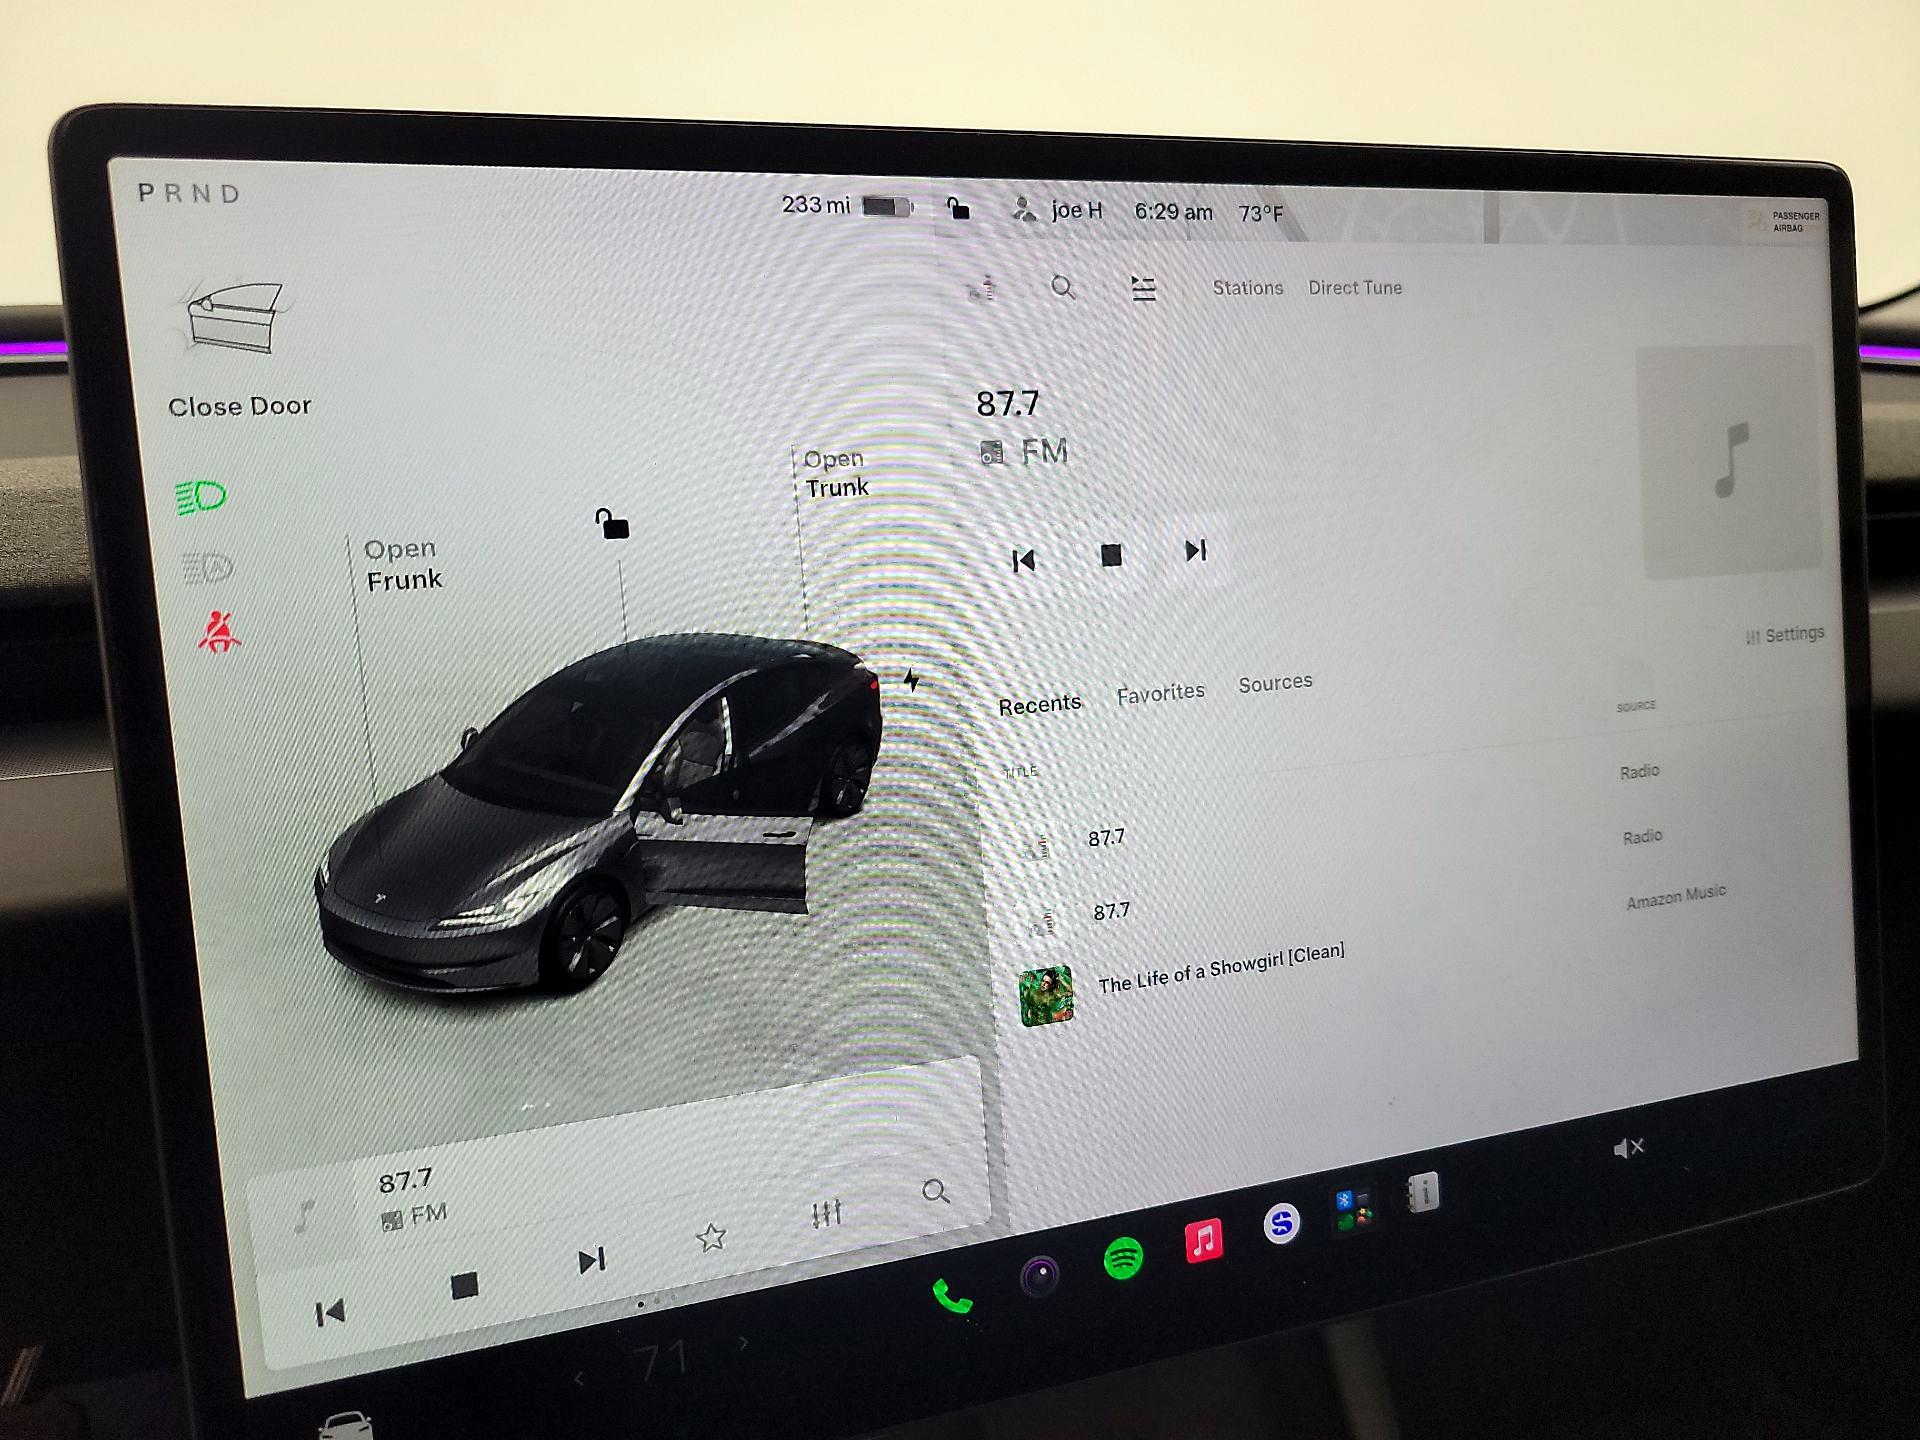The width and height of the screenshot is (1920, 1440).
Task: Tap the Amazon Music source label
Action: click(x=1676, y=896)
